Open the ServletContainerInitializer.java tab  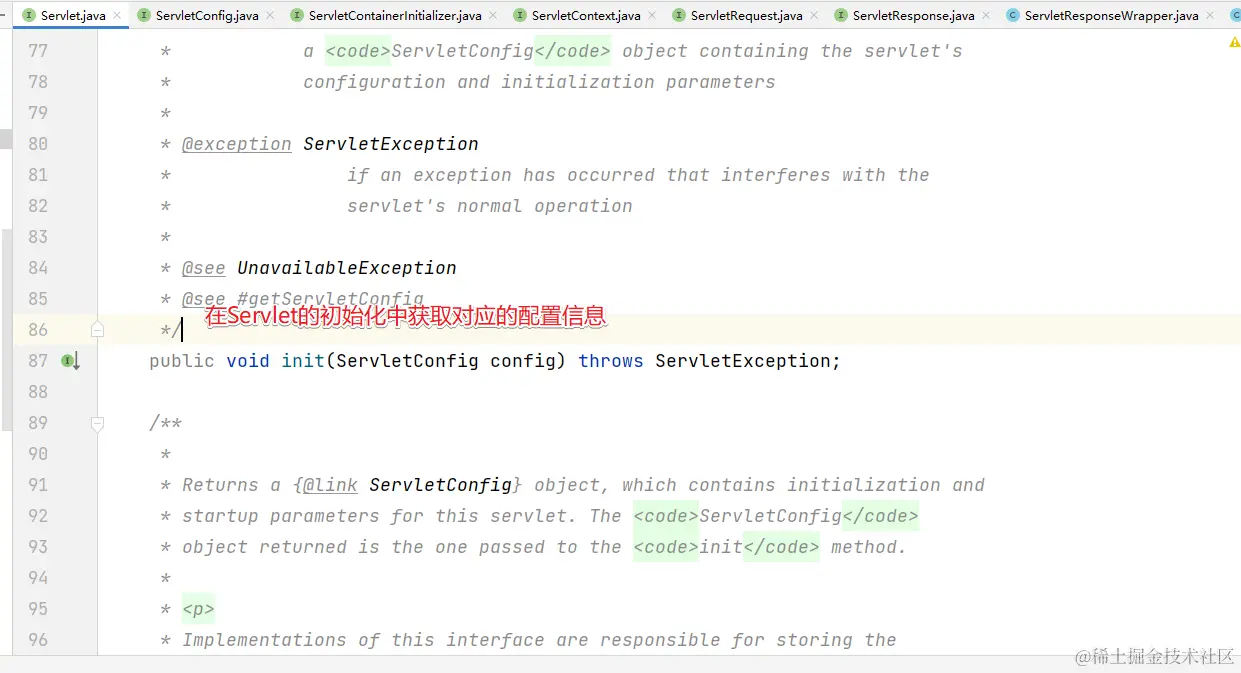(x=395, y=15)
